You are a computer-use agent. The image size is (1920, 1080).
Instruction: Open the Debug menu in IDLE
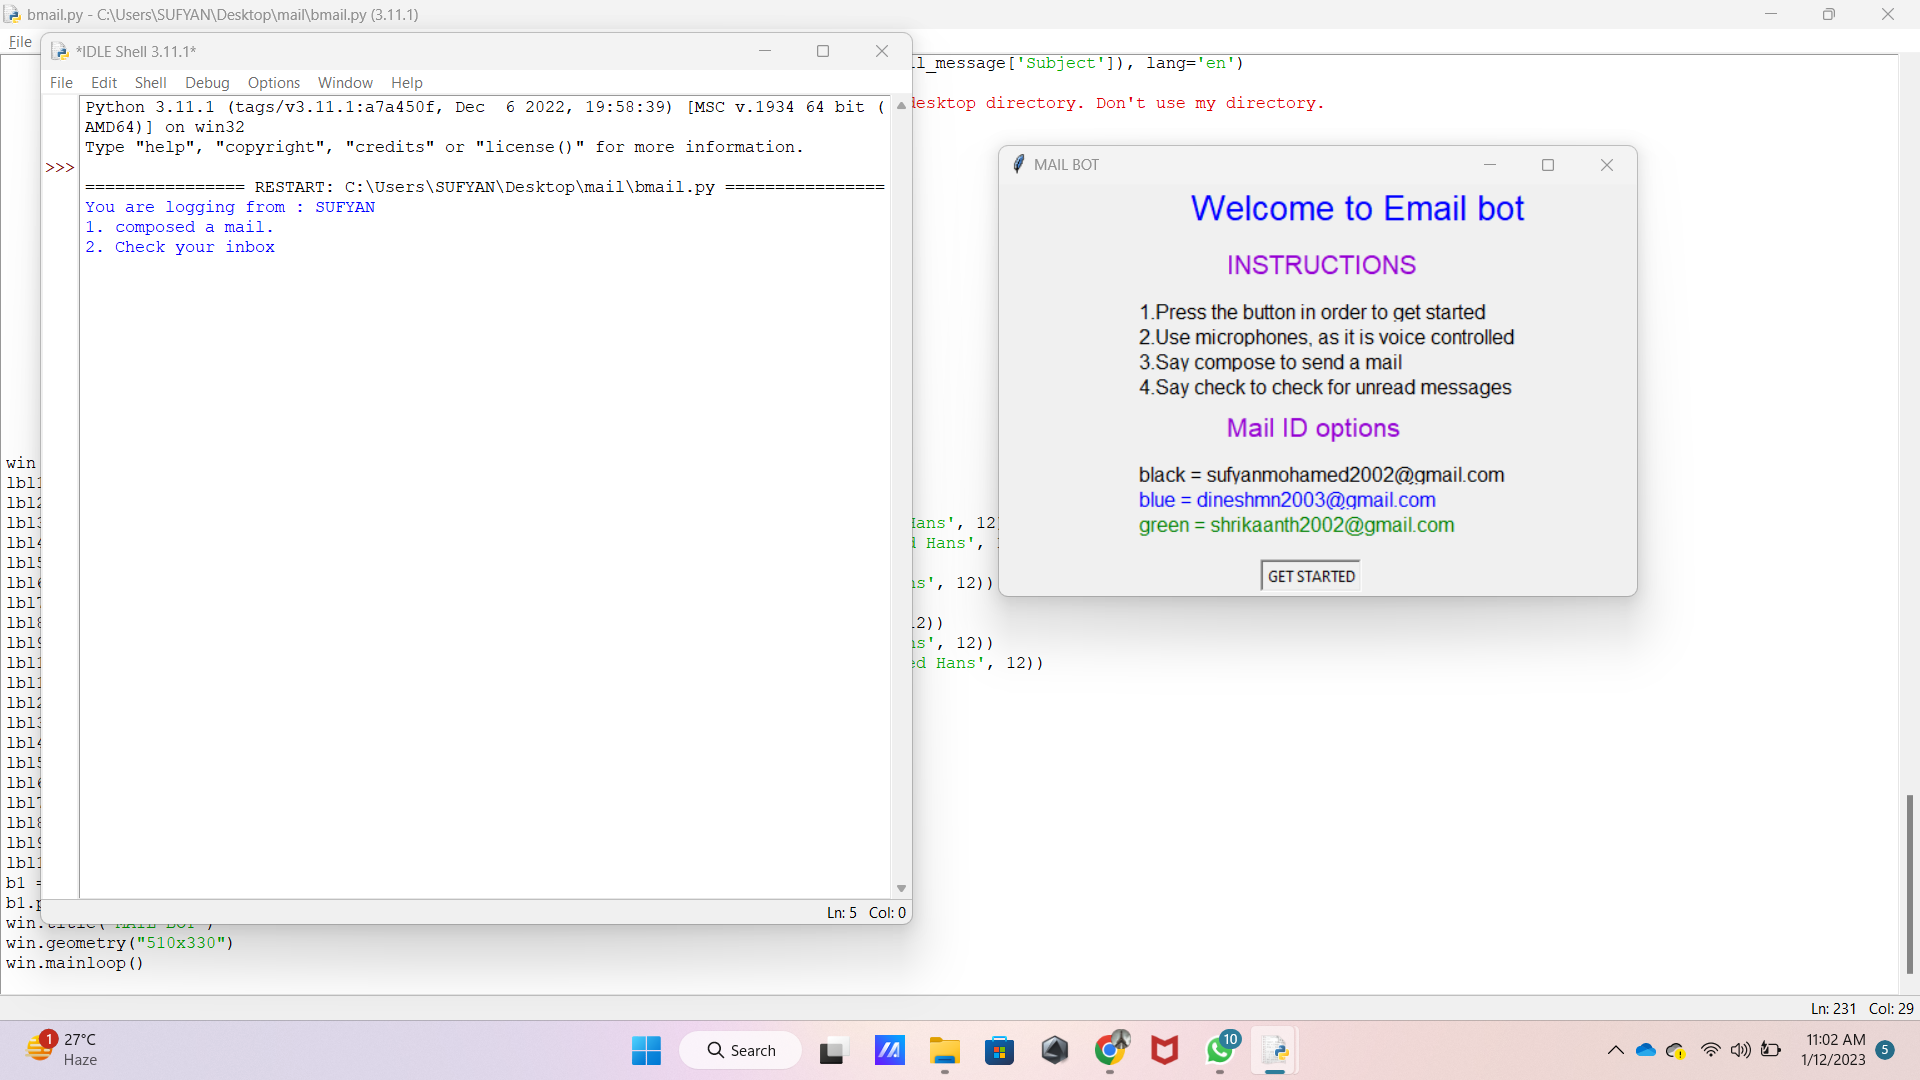[207, 83]
